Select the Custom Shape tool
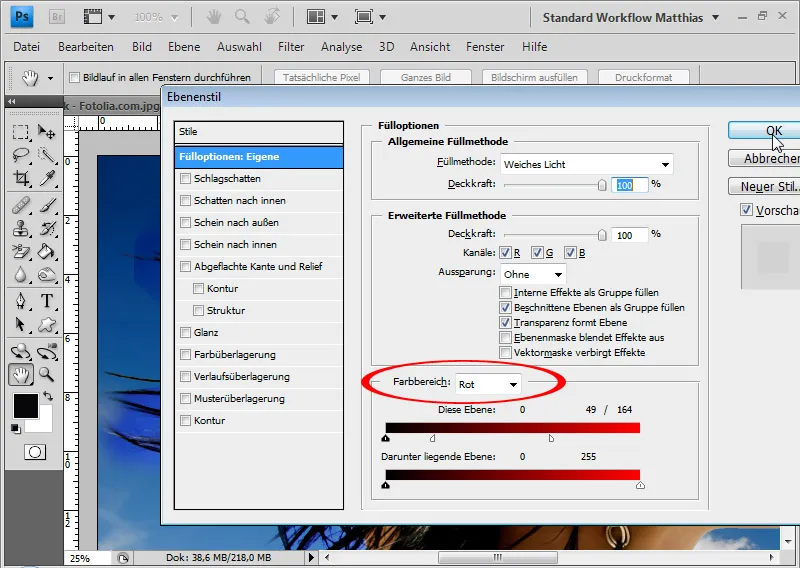Image resolution: width=800 pixels, height=568 pixels. tap(46, 324)
